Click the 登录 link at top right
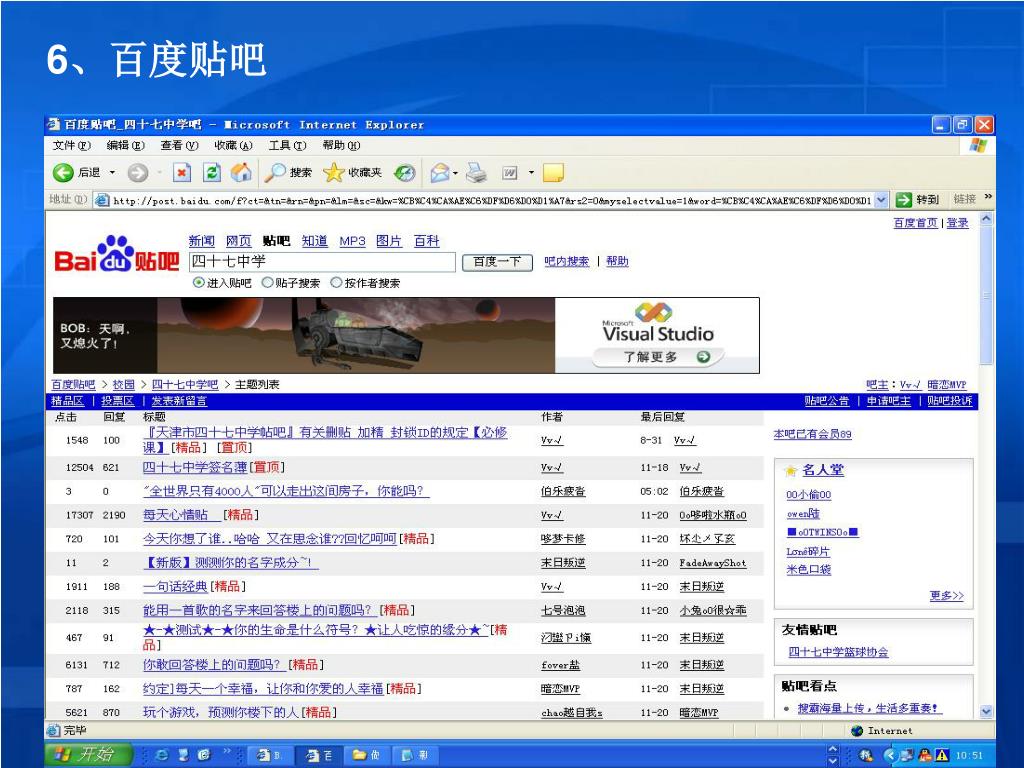 click(x=957, y=223)
